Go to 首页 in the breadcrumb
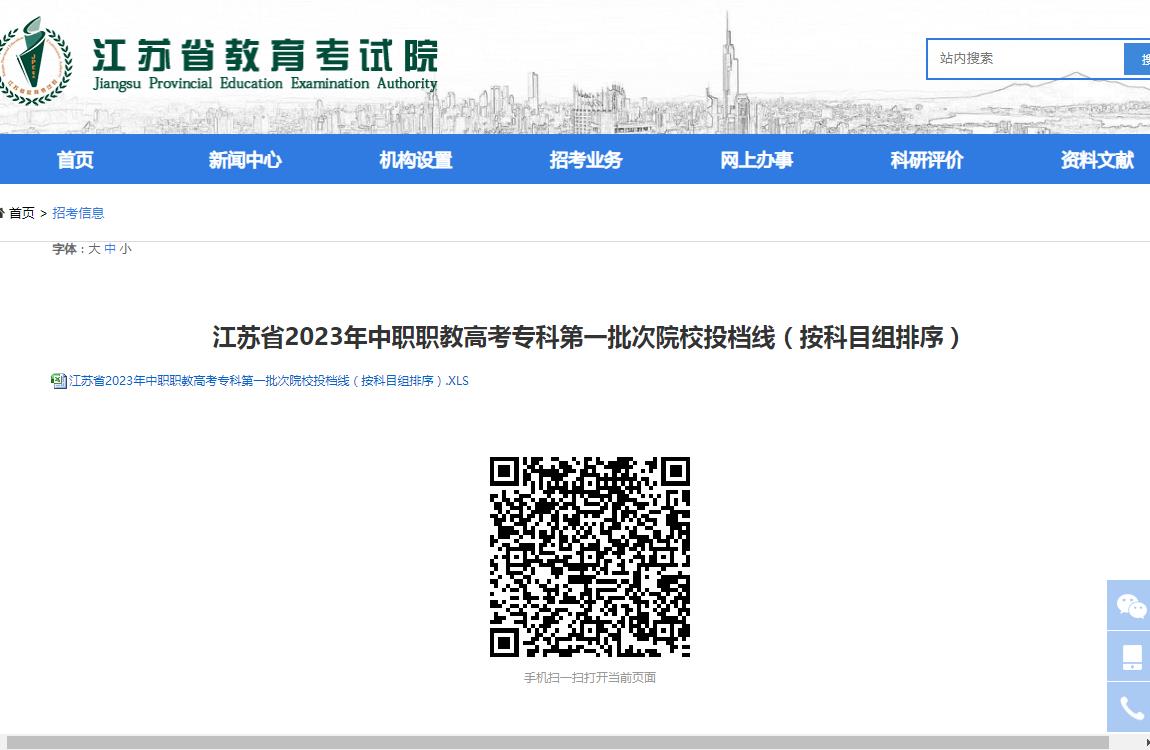 pyautogui.click(x=21, y=213)
